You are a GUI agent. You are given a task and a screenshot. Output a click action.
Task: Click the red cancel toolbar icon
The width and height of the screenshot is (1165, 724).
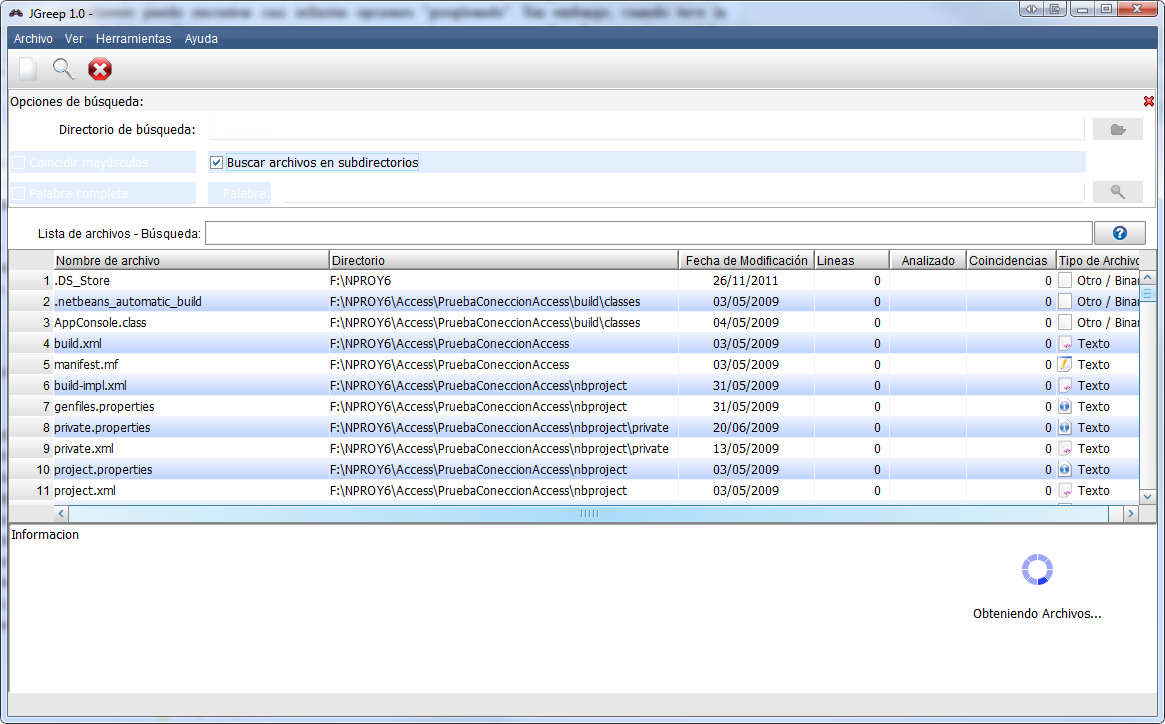coord(100,69)
